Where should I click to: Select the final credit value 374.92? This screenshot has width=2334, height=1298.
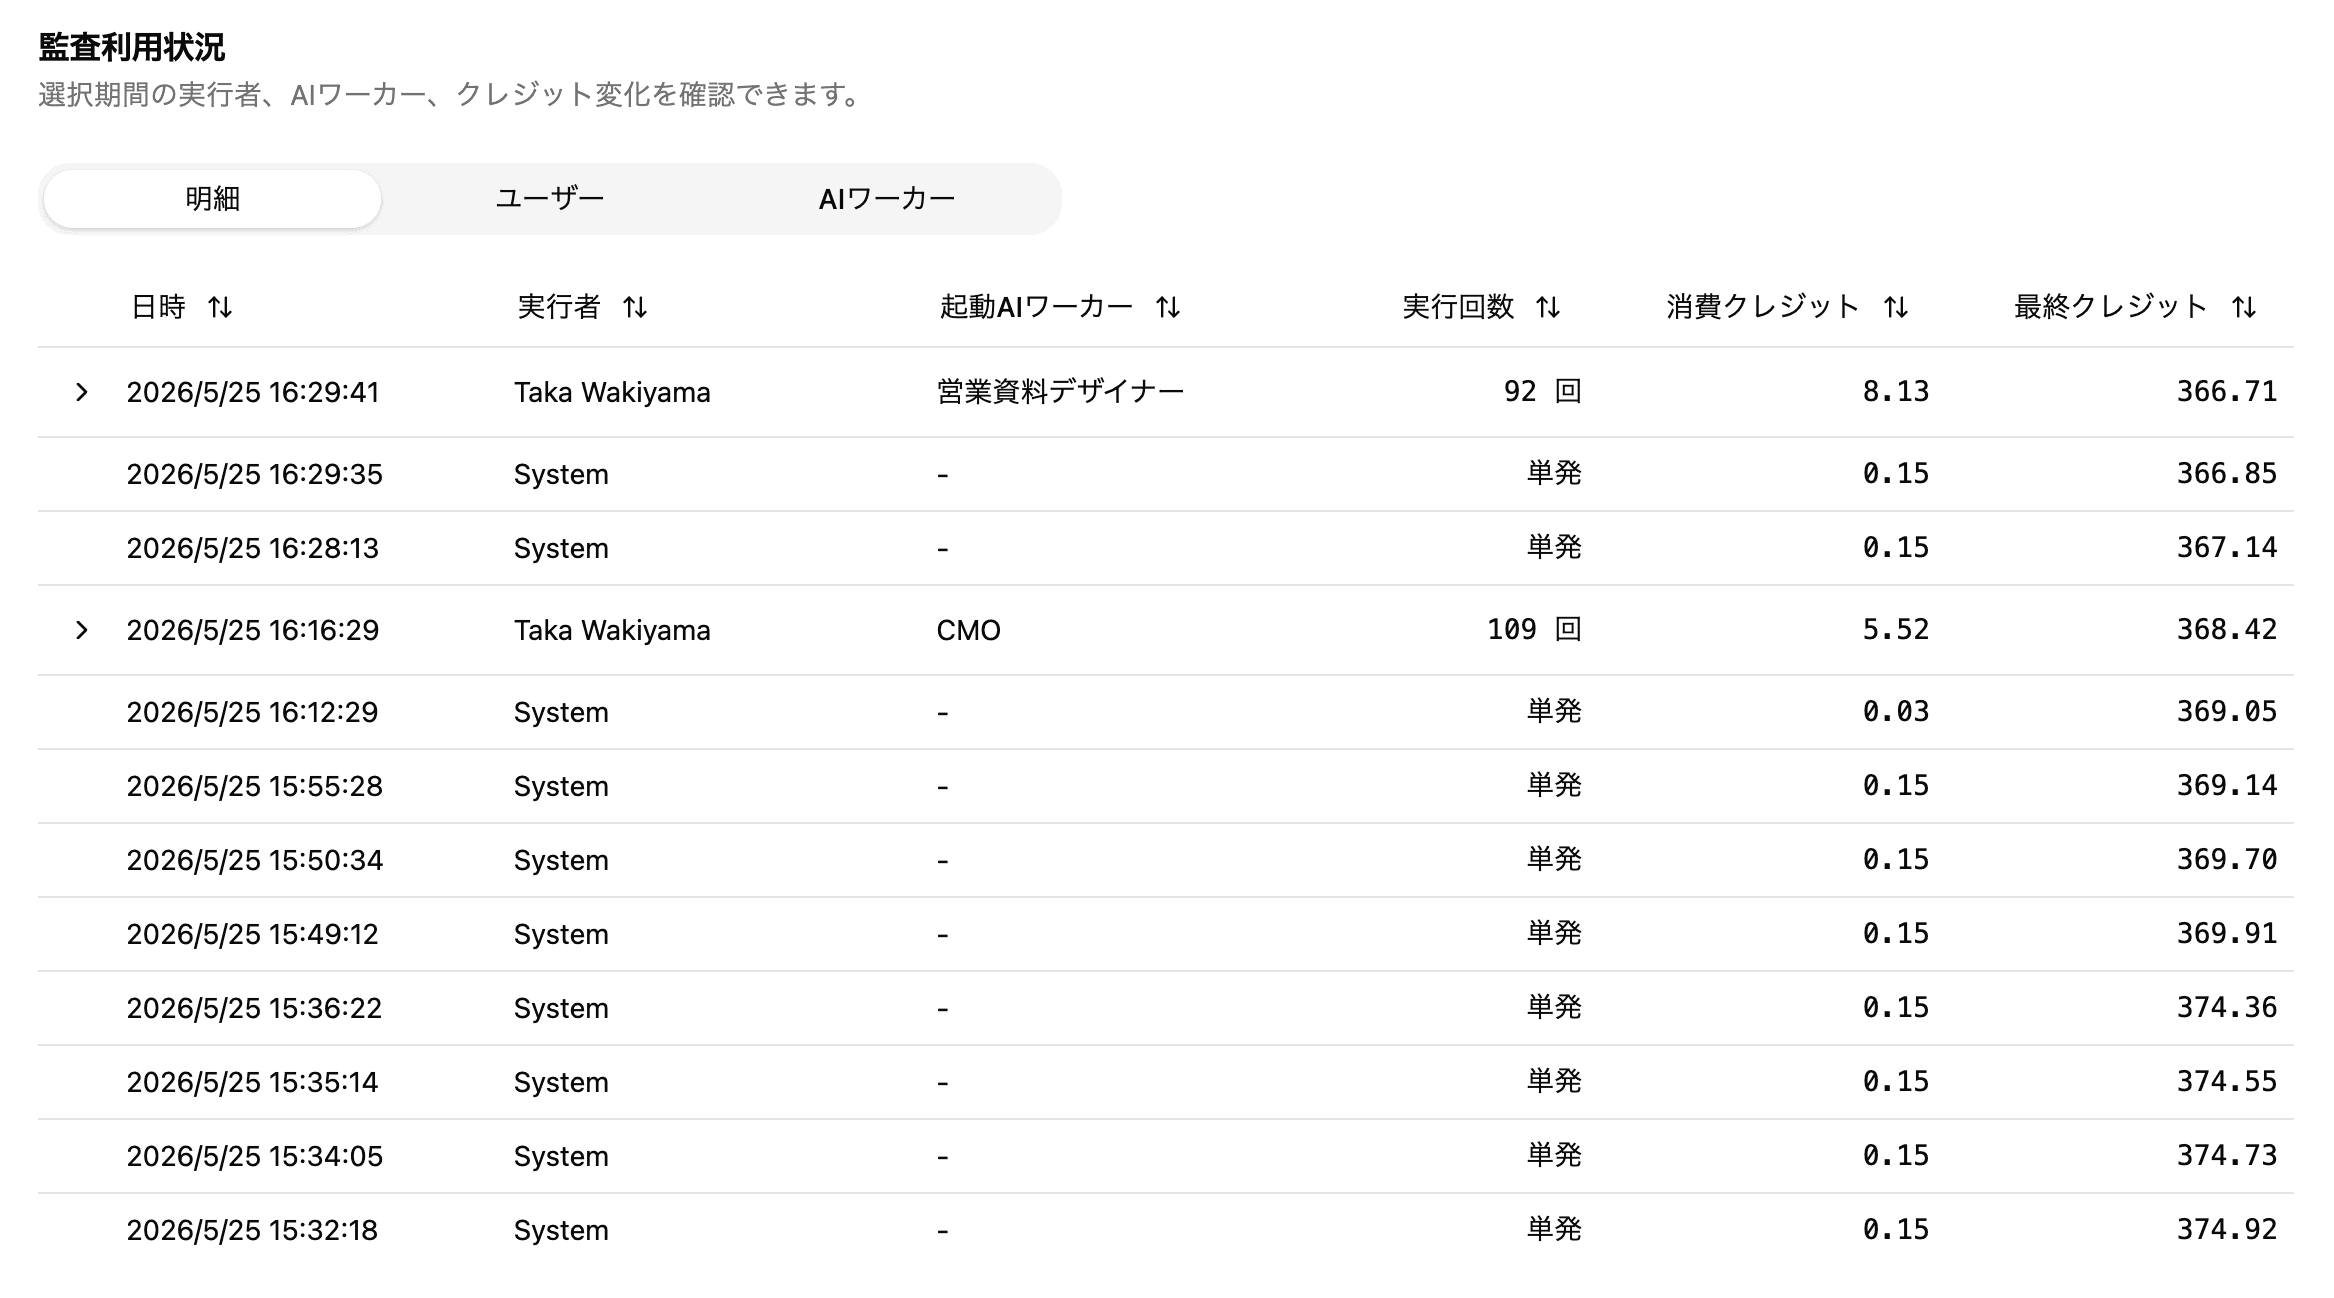click(x=2227, y=1229)
